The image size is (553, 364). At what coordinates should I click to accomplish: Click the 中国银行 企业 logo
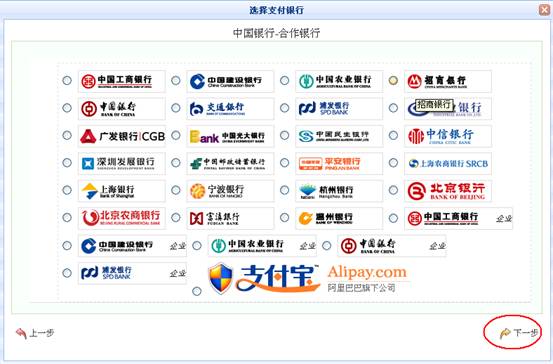392,246
